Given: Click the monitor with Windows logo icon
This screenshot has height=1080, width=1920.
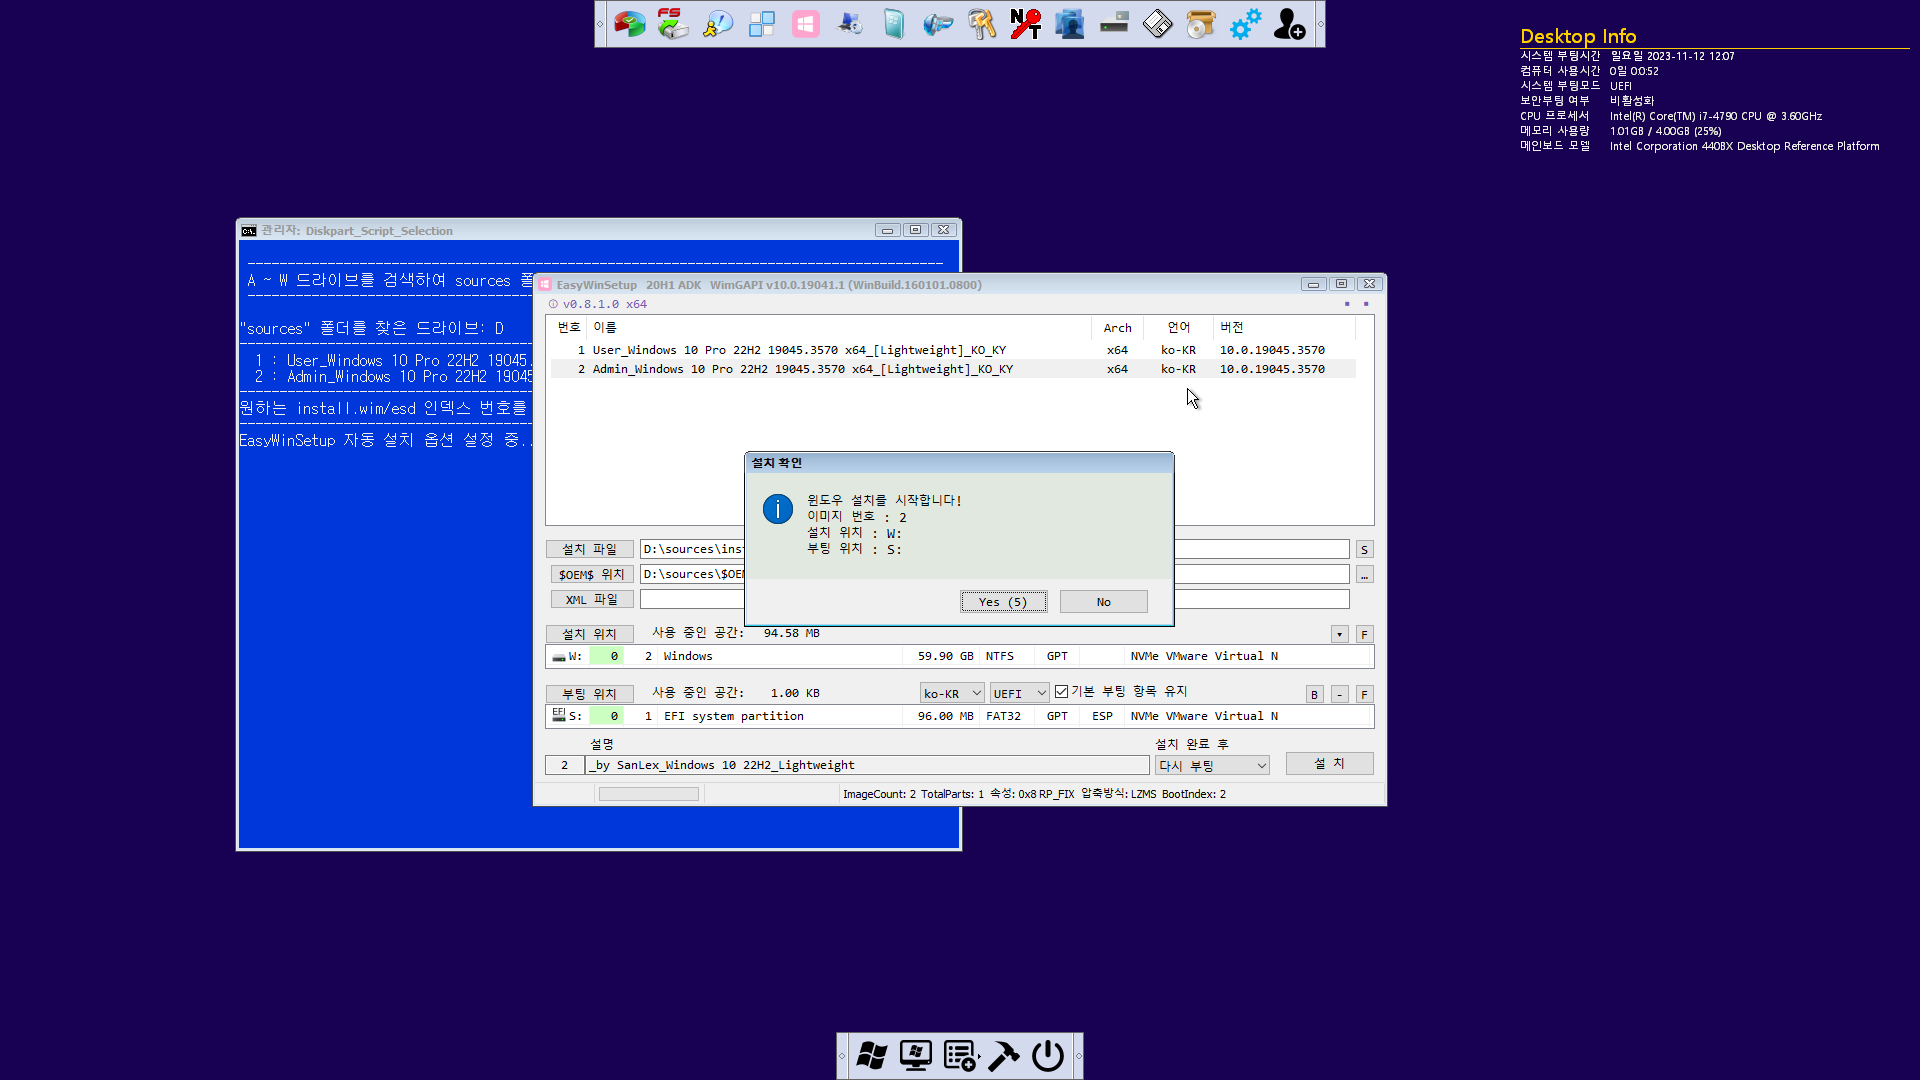Looking at the screenshot, I should click(916, 1056).
